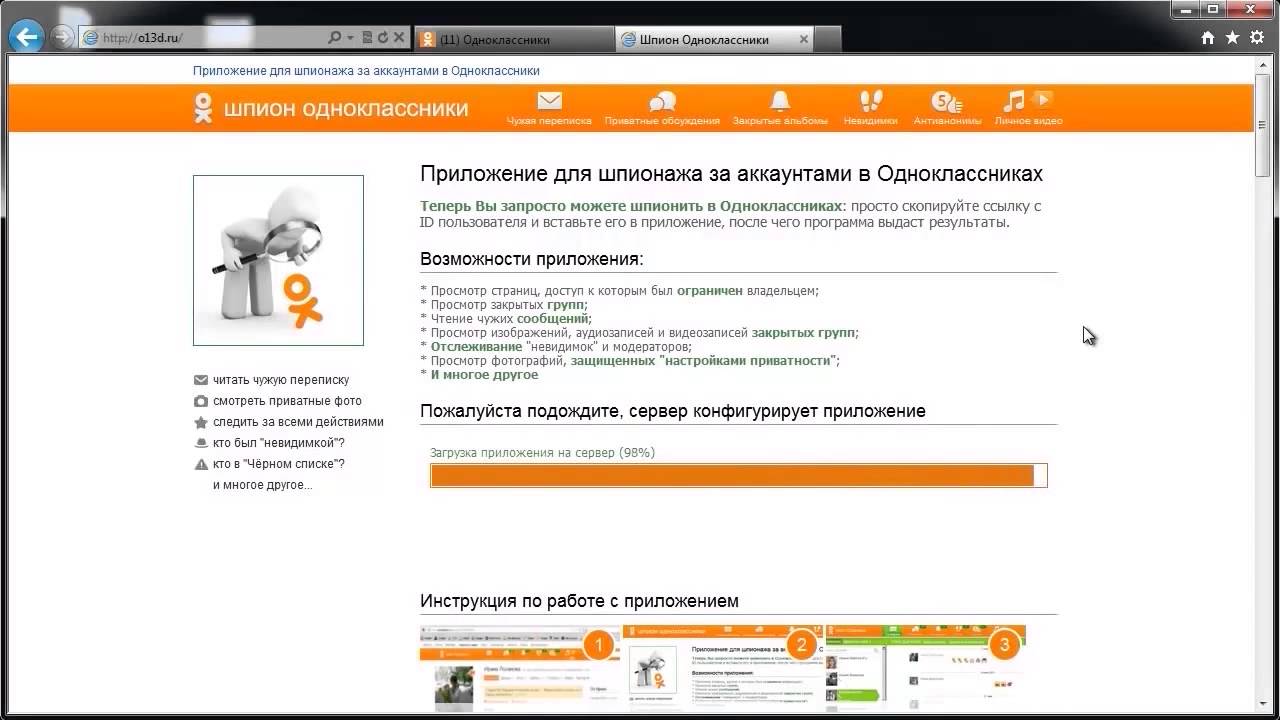Click the Чужая переписка envelope icon
This screenshot has width=1280, height=720.
[549, 100]
